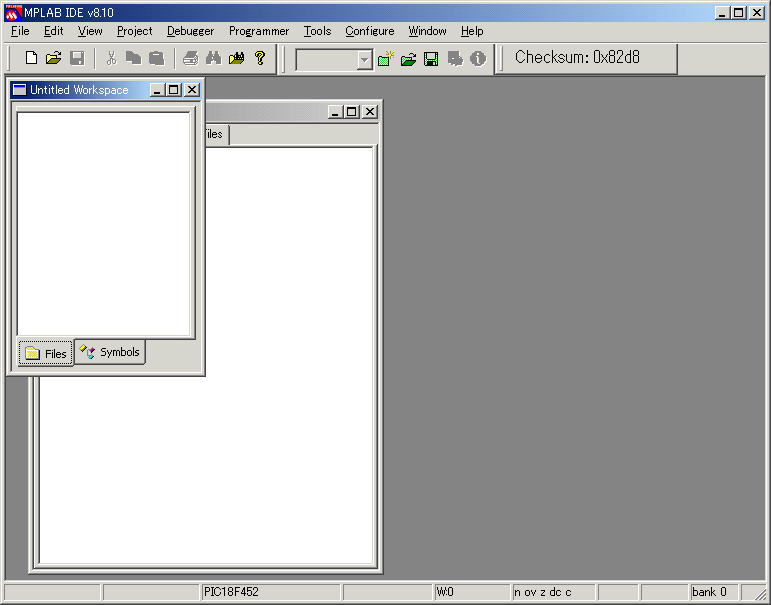Viewport: 771px width, 605px height.
Task: Click the Open File folder icon
Action: click(54, 58)
